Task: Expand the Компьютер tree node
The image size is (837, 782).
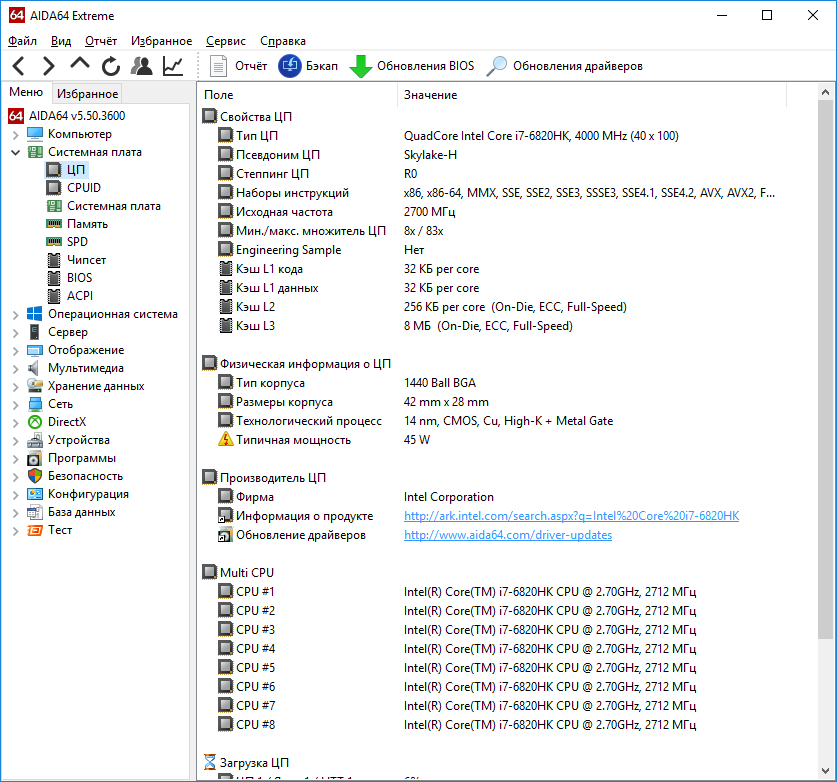Action: pyautogui.click(x=15, y=135)
